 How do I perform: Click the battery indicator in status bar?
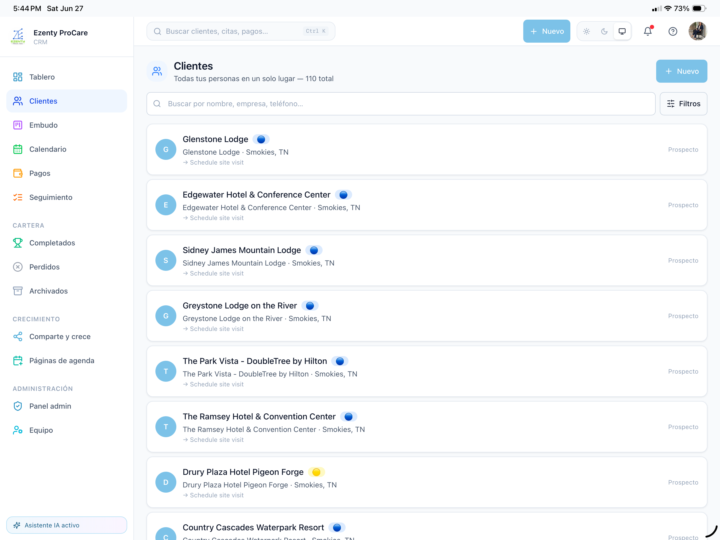tap(699, 8)
